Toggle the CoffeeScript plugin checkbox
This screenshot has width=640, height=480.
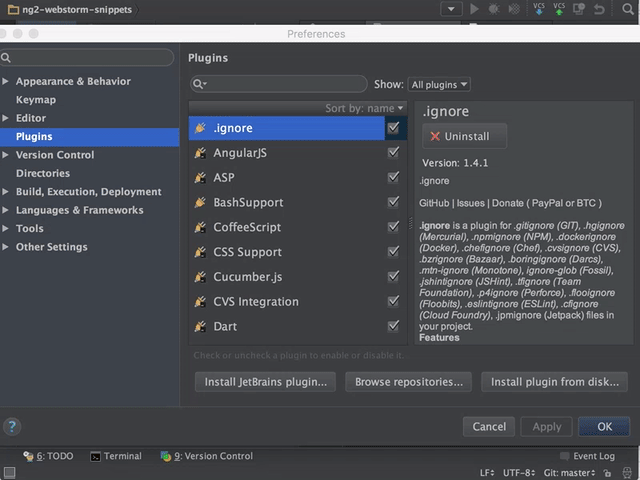(393, 227)
